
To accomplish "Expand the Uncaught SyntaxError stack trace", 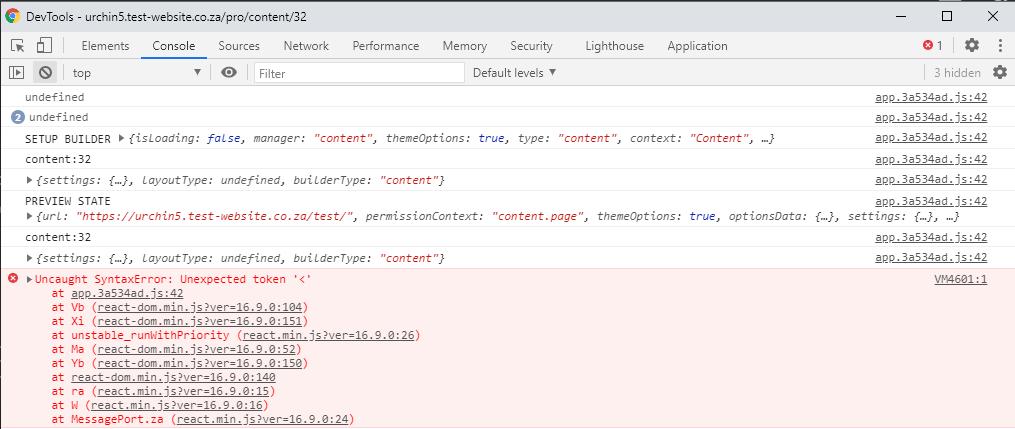I will 30,280.
